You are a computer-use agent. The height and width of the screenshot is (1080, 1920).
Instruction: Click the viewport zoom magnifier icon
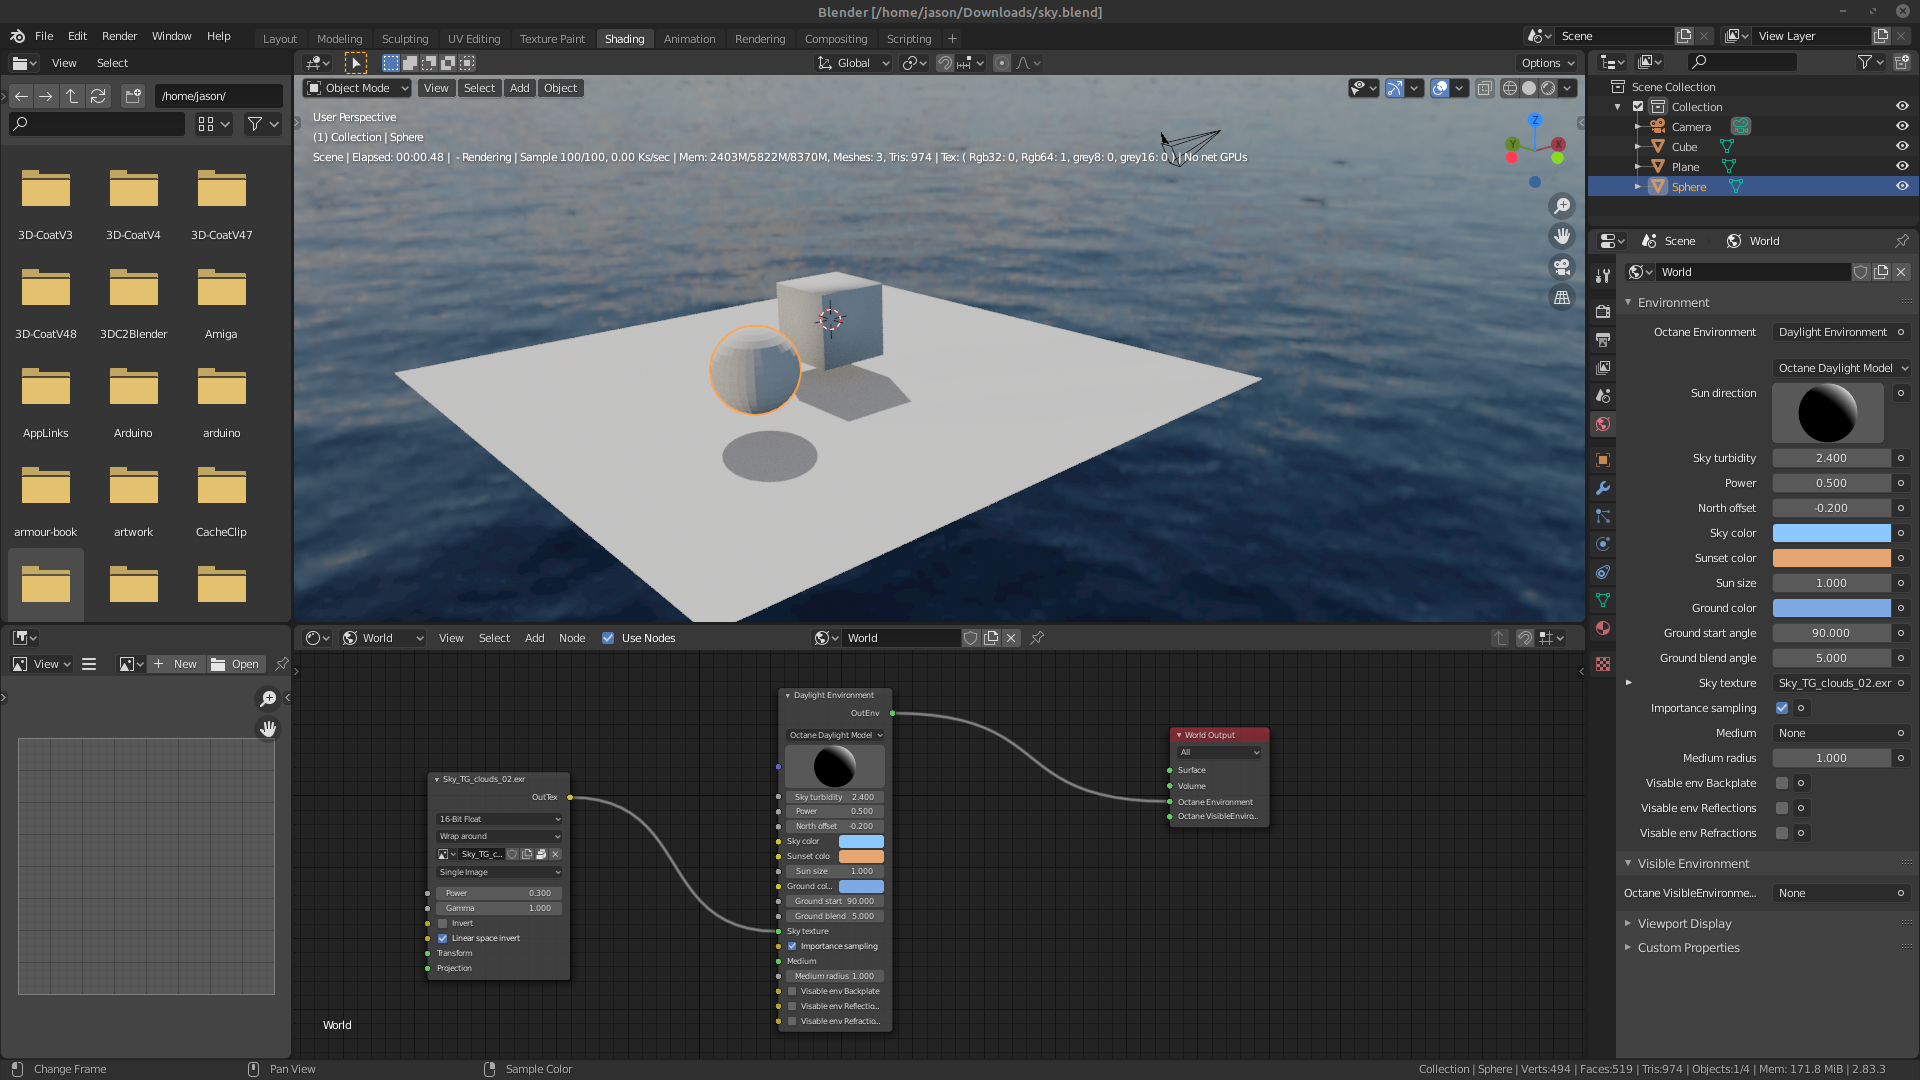click(1561, 206)
